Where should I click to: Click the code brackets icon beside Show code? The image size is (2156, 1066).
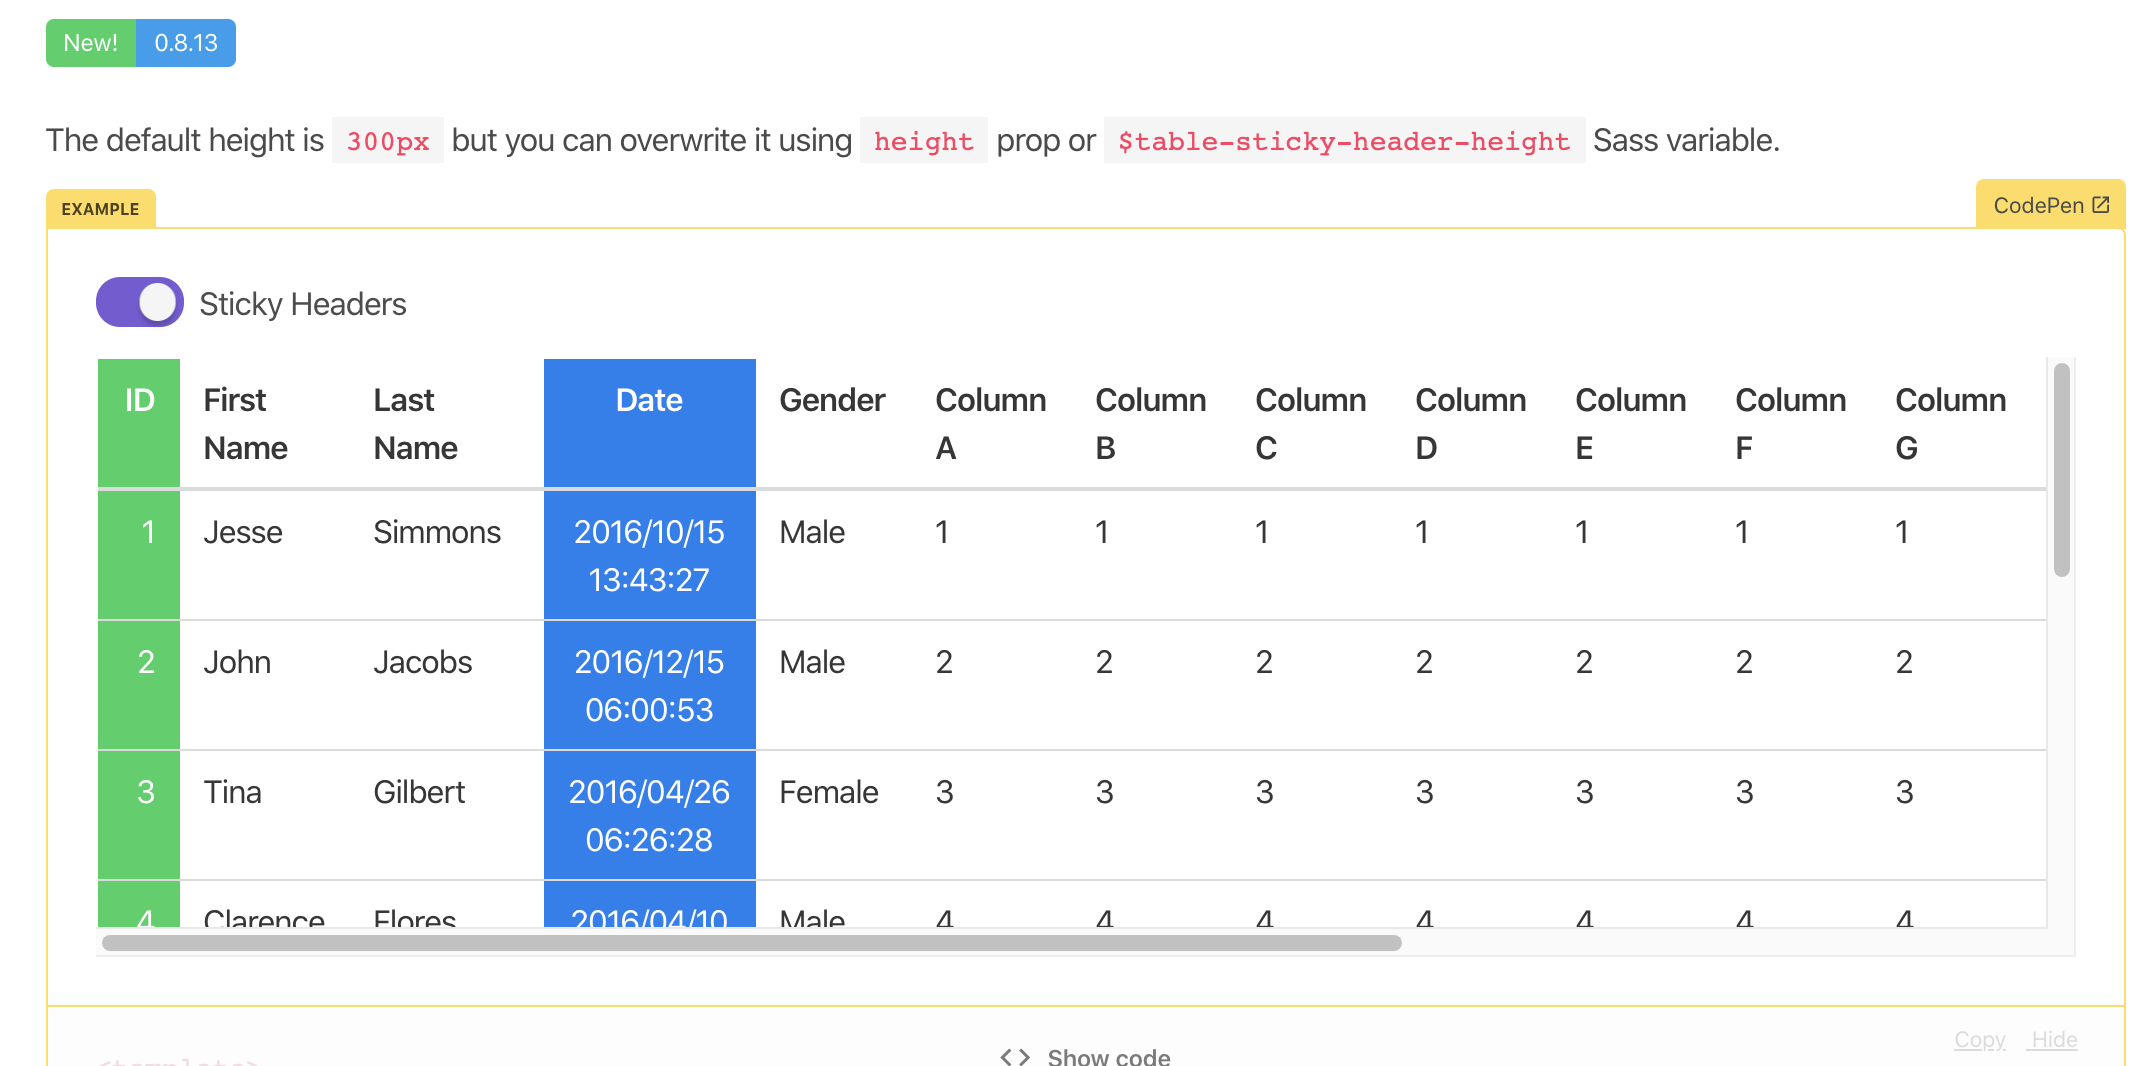pyautogui.click(x=1013, y=1056)
